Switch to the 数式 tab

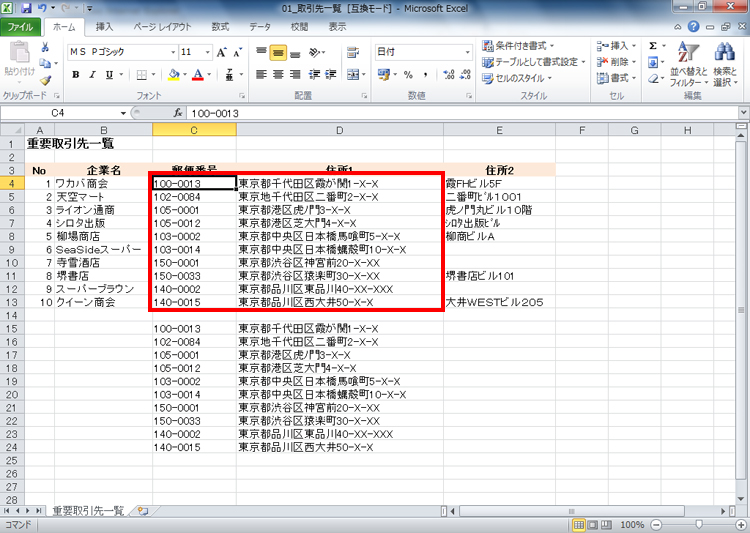[x=220, y=27]
